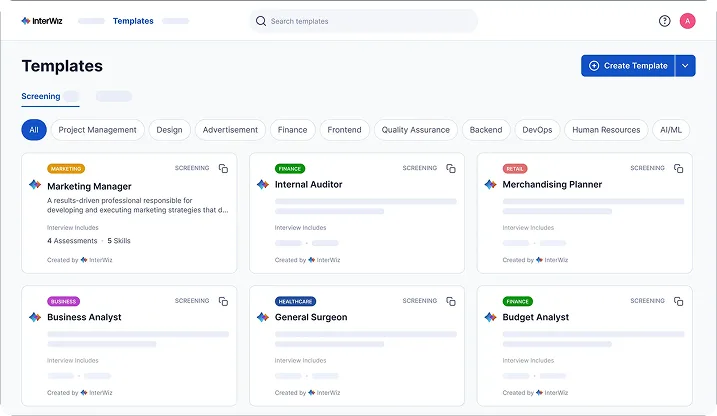Open the user avatar A menu
Screen dimensions: 717x416
(687, 21)
